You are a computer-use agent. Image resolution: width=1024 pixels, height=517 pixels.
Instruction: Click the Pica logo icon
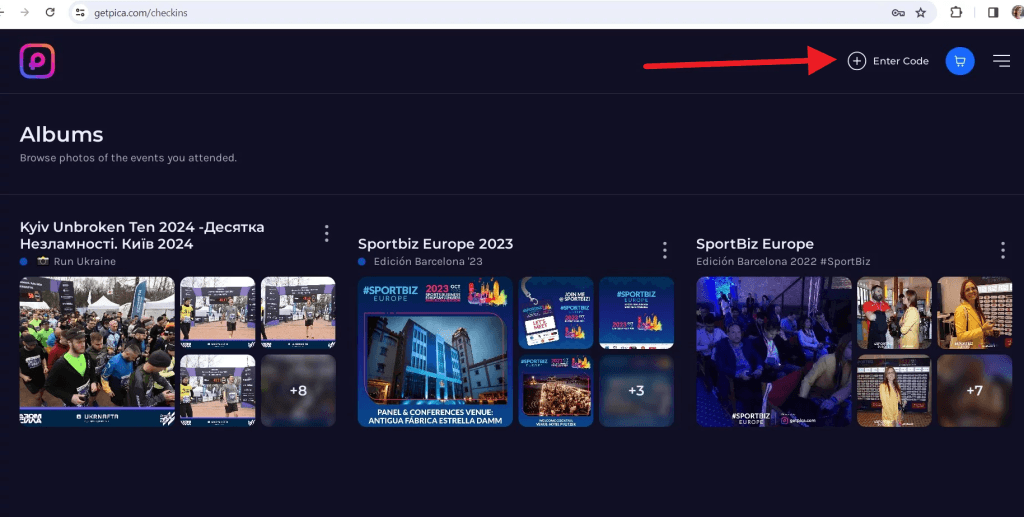37,61
